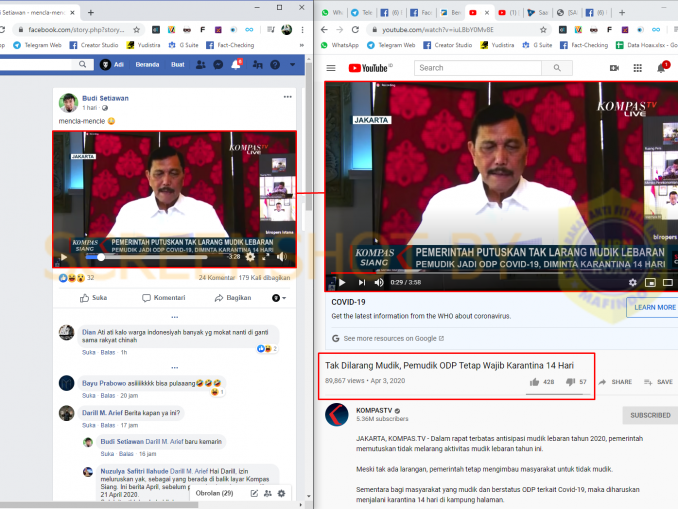Open options menu on Budi Setiawan post

point(288,97)
